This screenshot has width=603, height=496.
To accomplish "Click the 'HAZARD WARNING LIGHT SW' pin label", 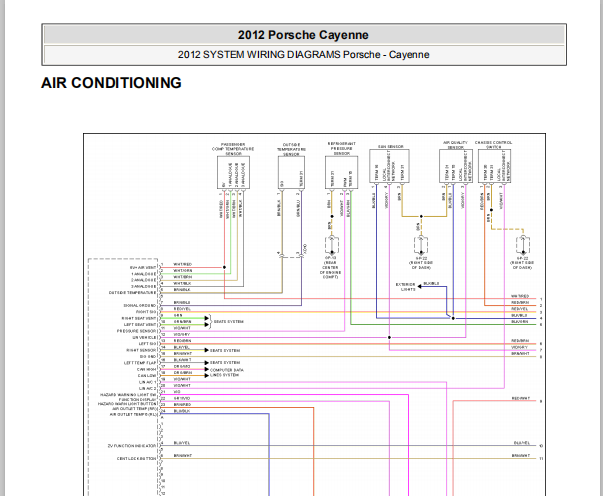I will pyautogui.click(x=128, y=395).
